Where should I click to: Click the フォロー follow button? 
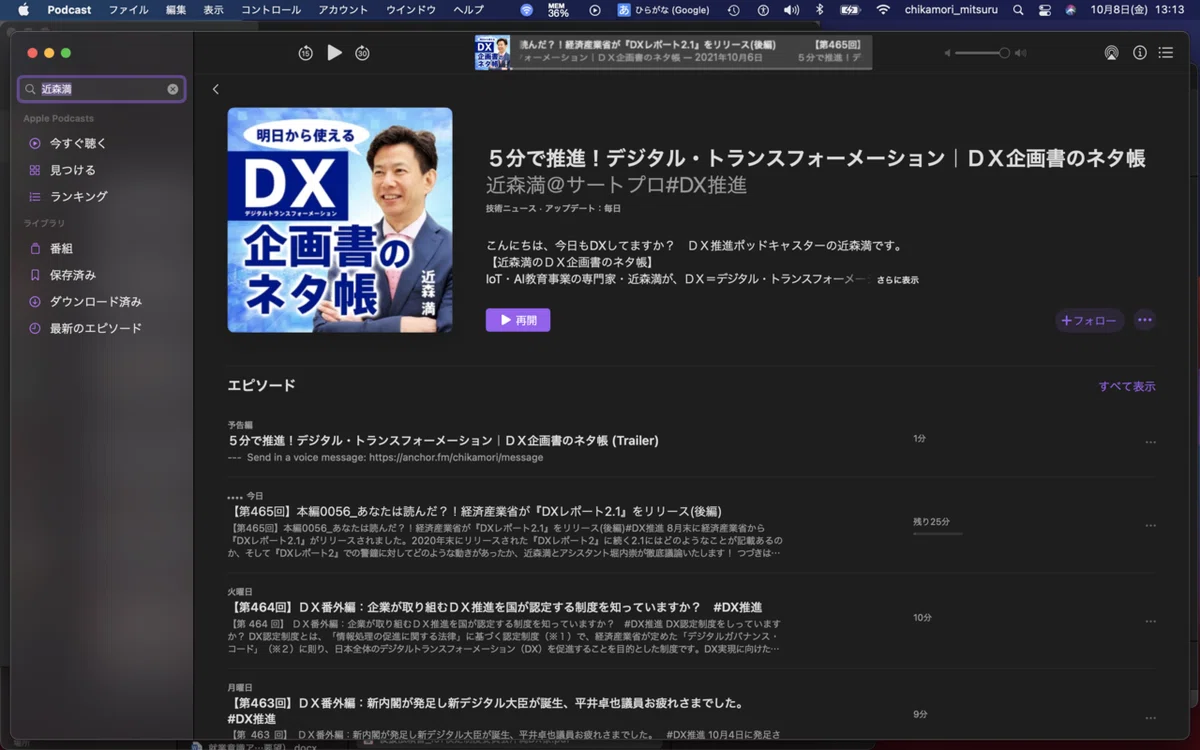tap(1089, 321)
